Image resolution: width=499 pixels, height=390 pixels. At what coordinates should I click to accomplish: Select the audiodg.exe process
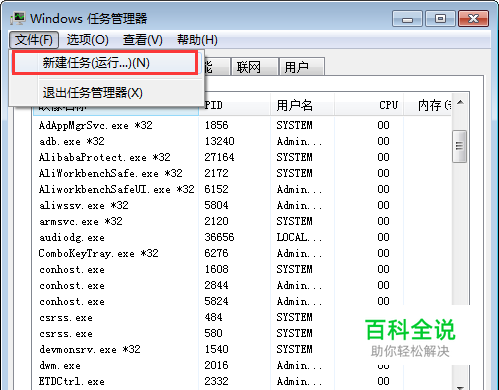tap(72, 237)
